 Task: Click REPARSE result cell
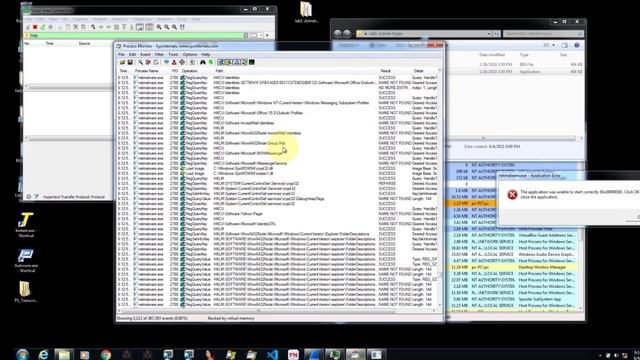(x=387, y=183)
